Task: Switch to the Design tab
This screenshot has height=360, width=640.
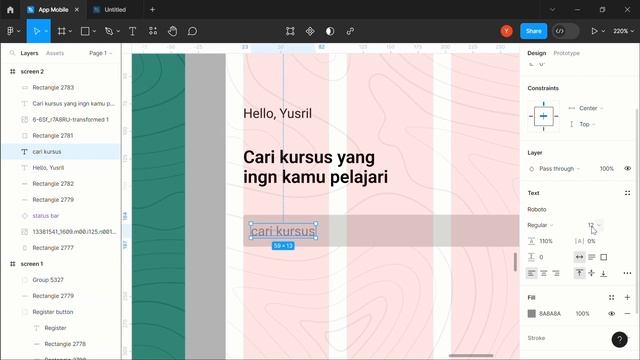Action: (536, 53)
